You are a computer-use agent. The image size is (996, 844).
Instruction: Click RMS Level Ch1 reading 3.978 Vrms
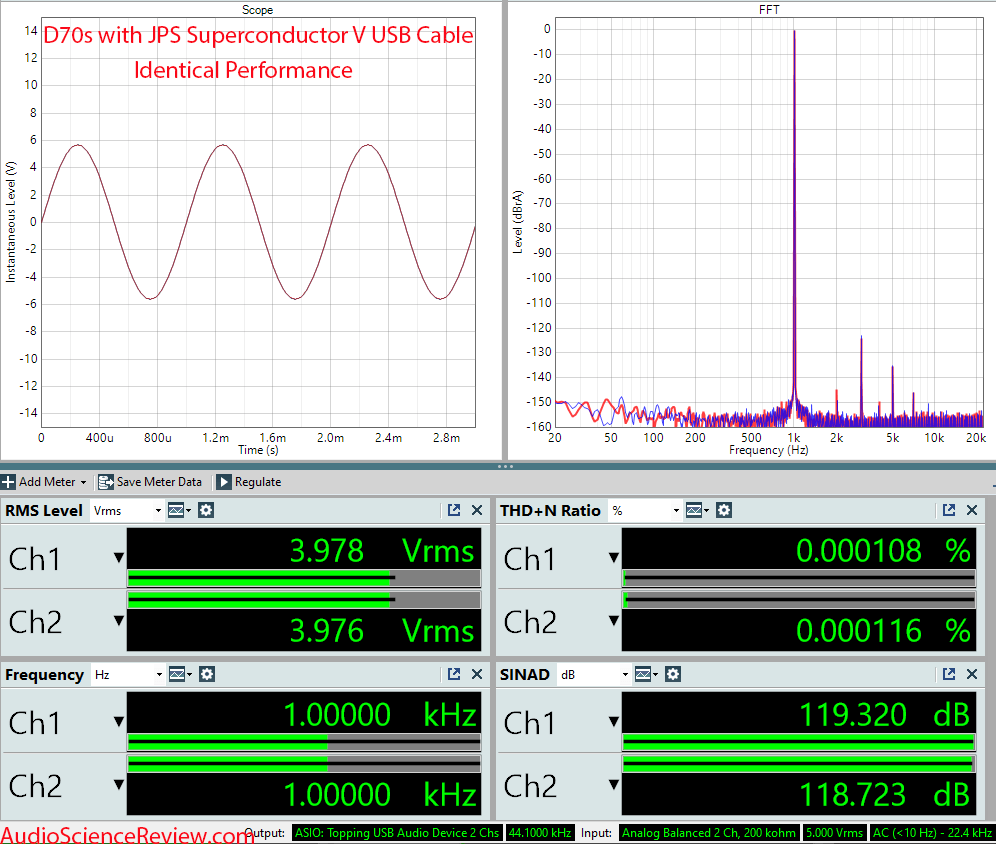pyautogui.click(x=382, y=551)
